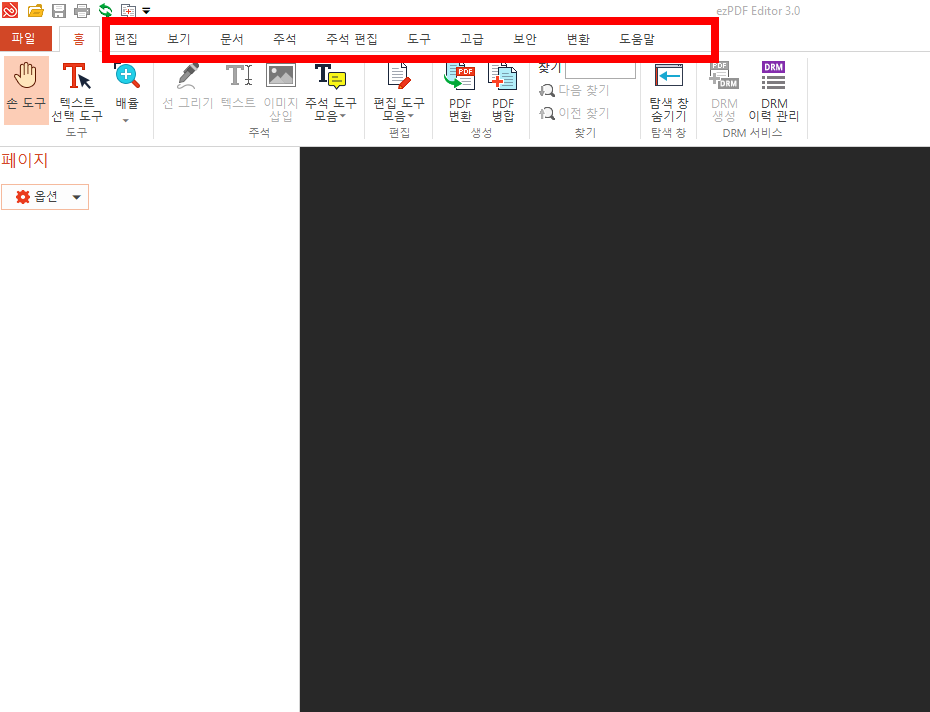This screenshot has width=930, height=712.
Task: Open the 파일 menu
Action: tap(25, 38)
